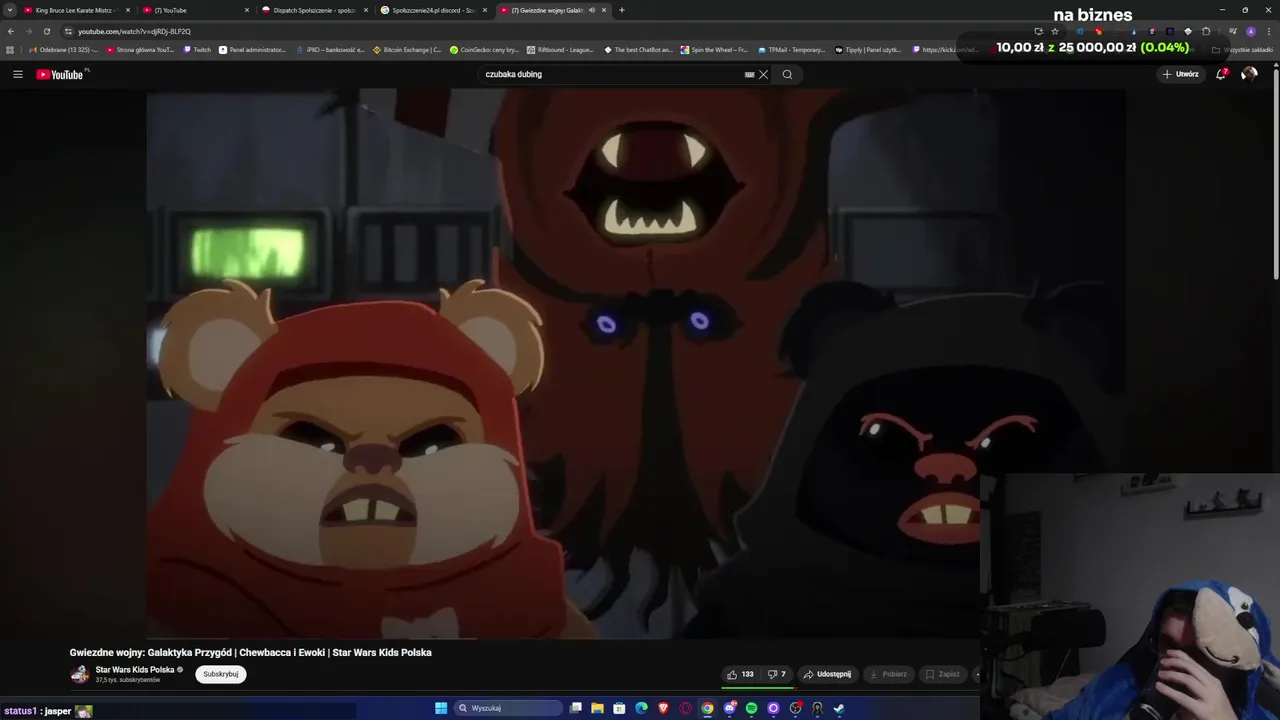Screen dimensions: 1280x720
Task: Bookmark this page with the star icon
Action: (x=1055, y=31)
